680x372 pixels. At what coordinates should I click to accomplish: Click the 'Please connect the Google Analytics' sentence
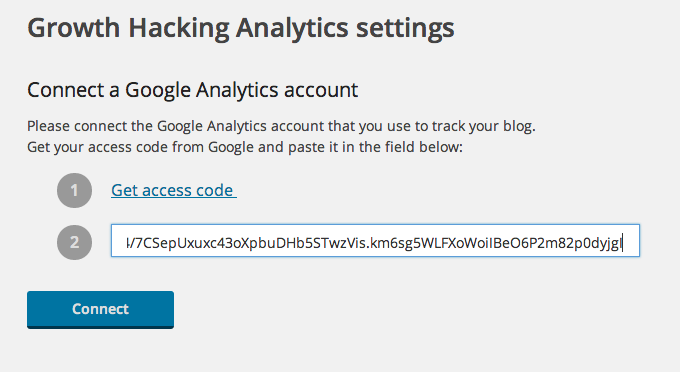(x=281, y=126)
